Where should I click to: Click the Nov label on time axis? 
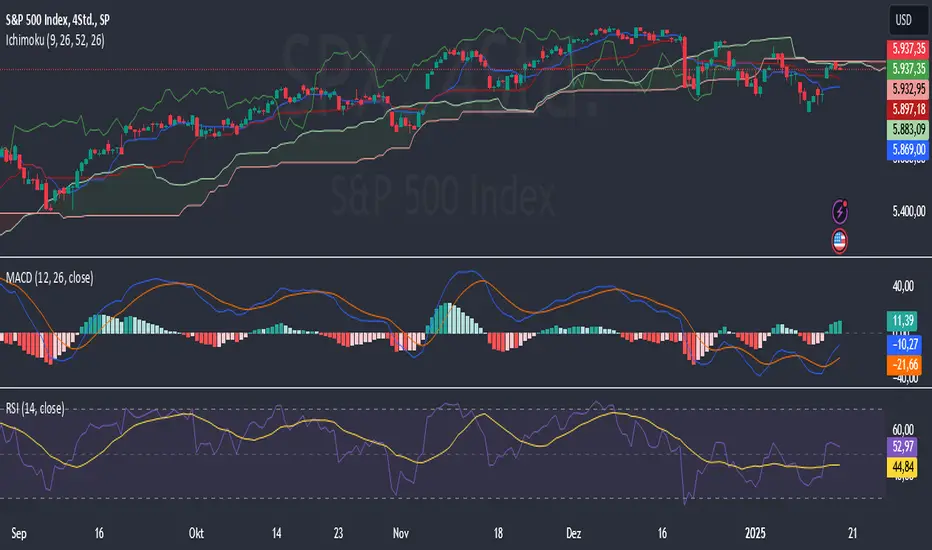click(x=401, y=533)
